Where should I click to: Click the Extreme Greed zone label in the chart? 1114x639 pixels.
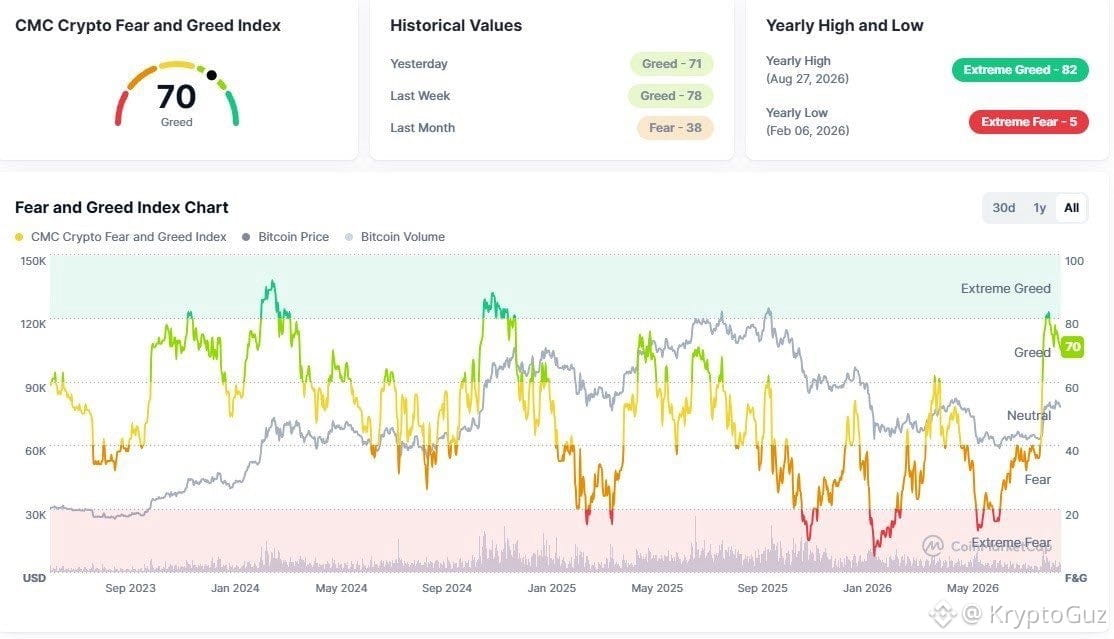coord(1005,289)
